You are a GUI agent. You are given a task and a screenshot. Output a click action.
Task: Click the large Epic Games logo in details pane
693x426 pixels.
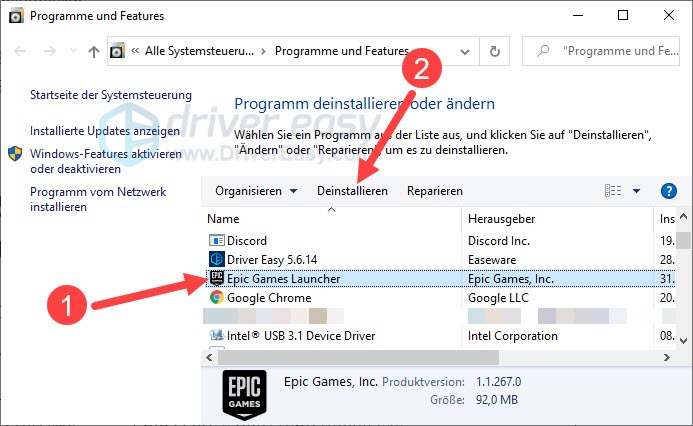(x=244, y=394)
